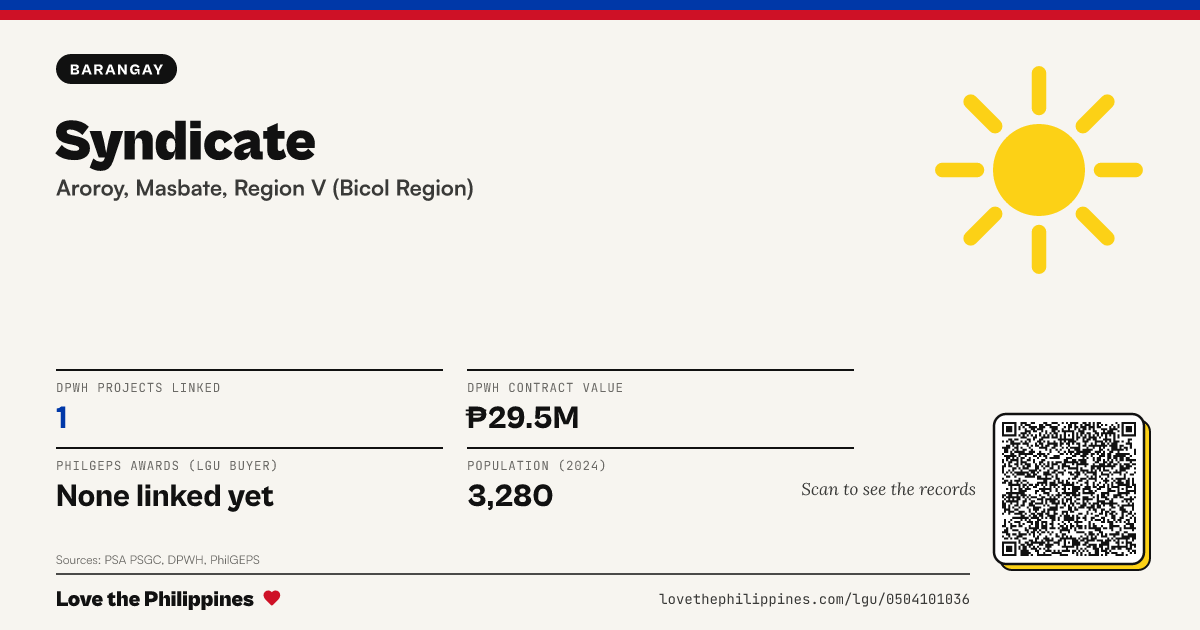Click the population figure 3,280
Image resolution: width=1200 pixels, height=630 pixels.
click(510, 495)
